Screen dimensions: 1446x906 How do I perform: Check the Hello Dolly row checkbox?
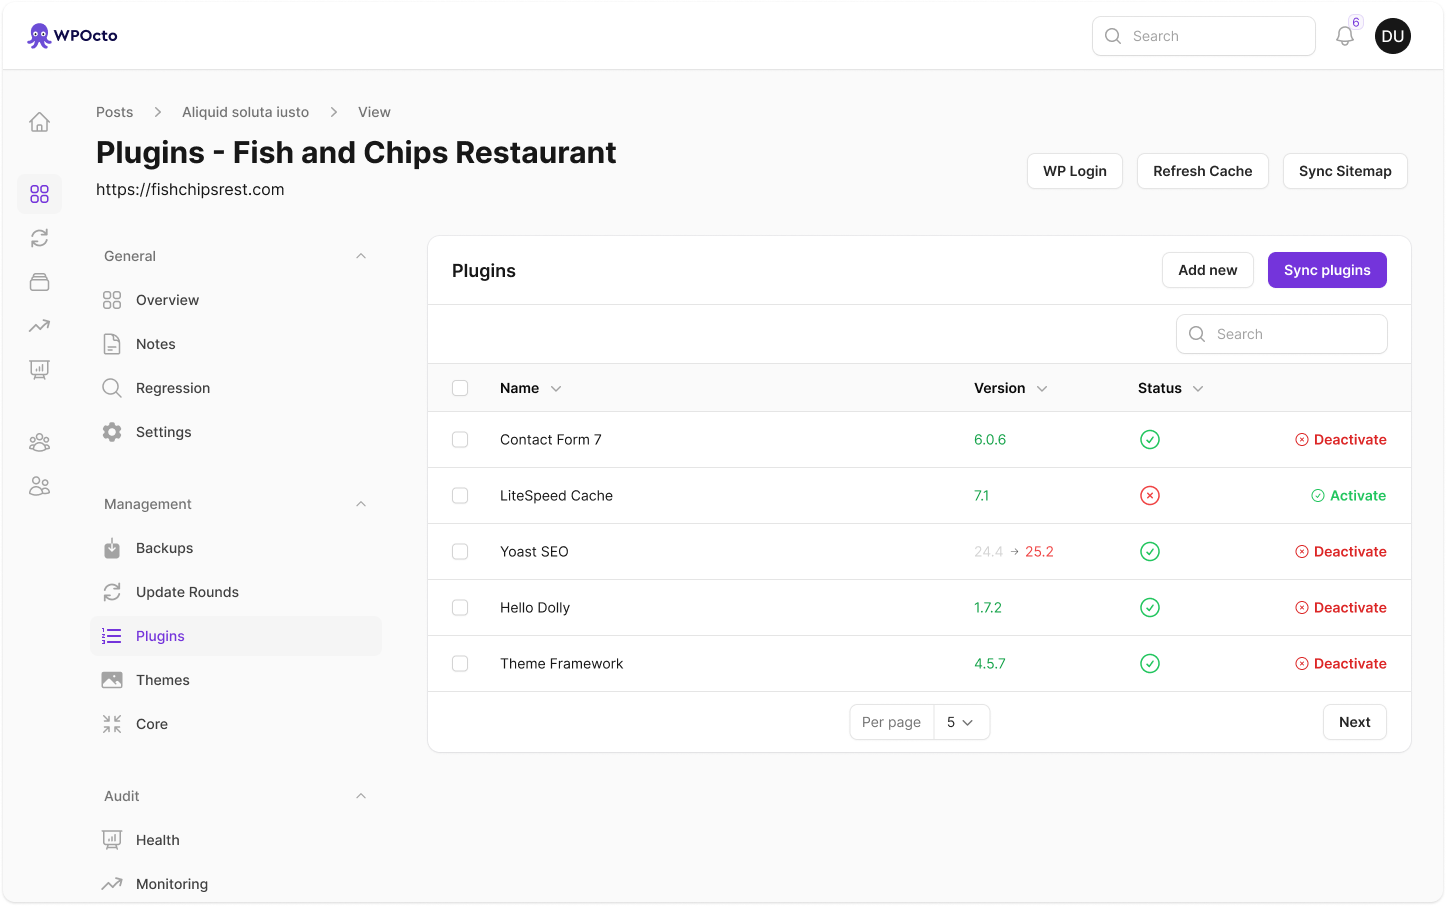tap(460, 608)
